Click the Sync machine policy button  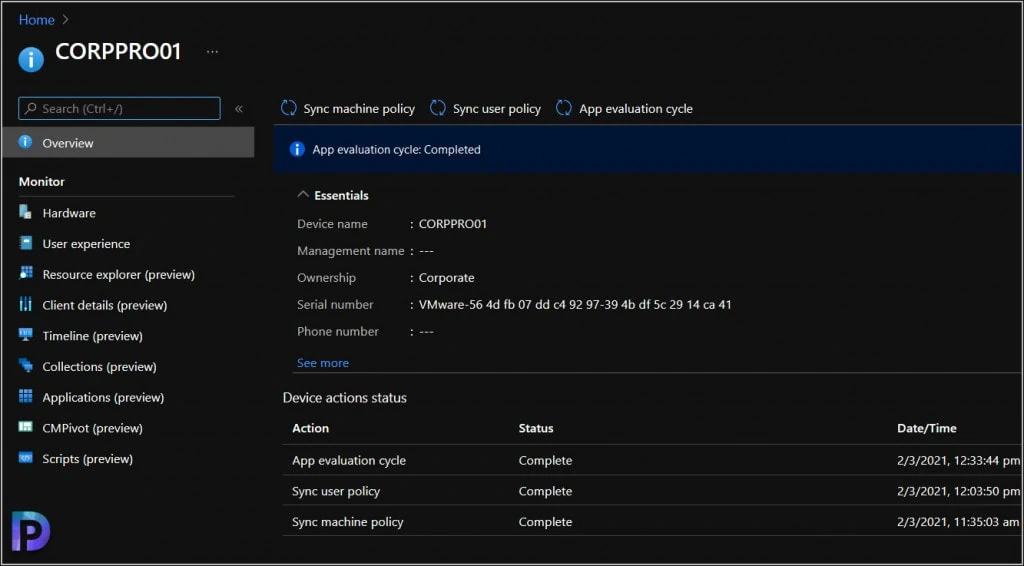(x=348, y=108)
